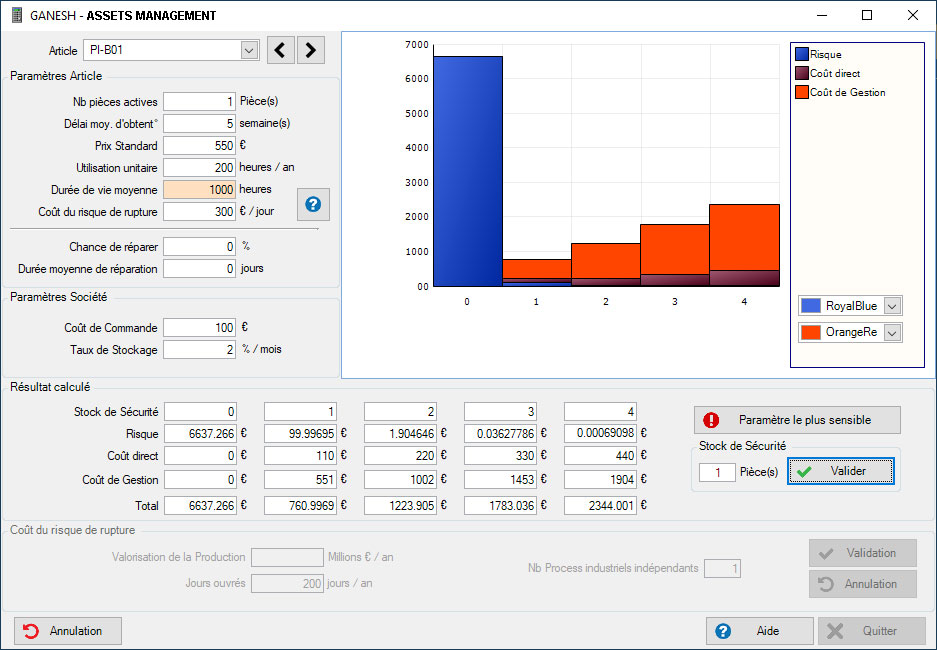The image size is (937, 650).
Task: Open the RoyalBlue color dropdown
Action: tap(893, 306)
